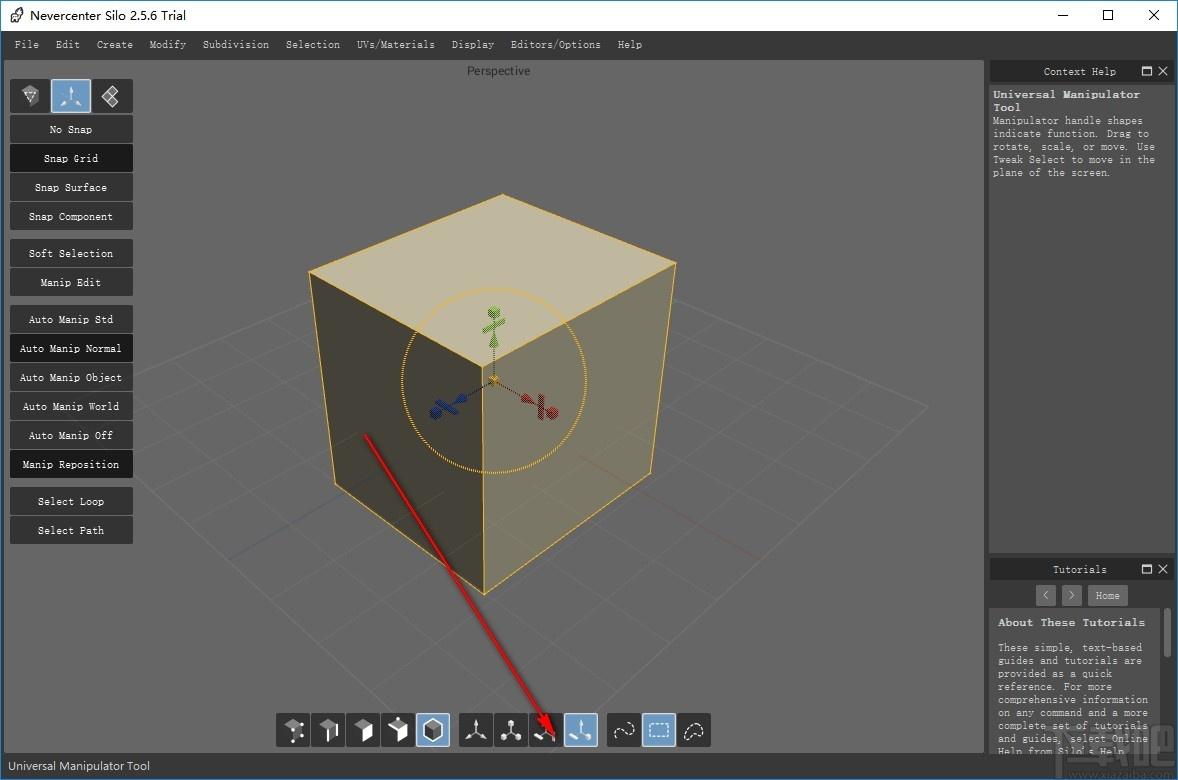This screenshot has height=780, width=1178.
Task: Click the Nevercenter Silo title bar icon
Action: point(17,15)
